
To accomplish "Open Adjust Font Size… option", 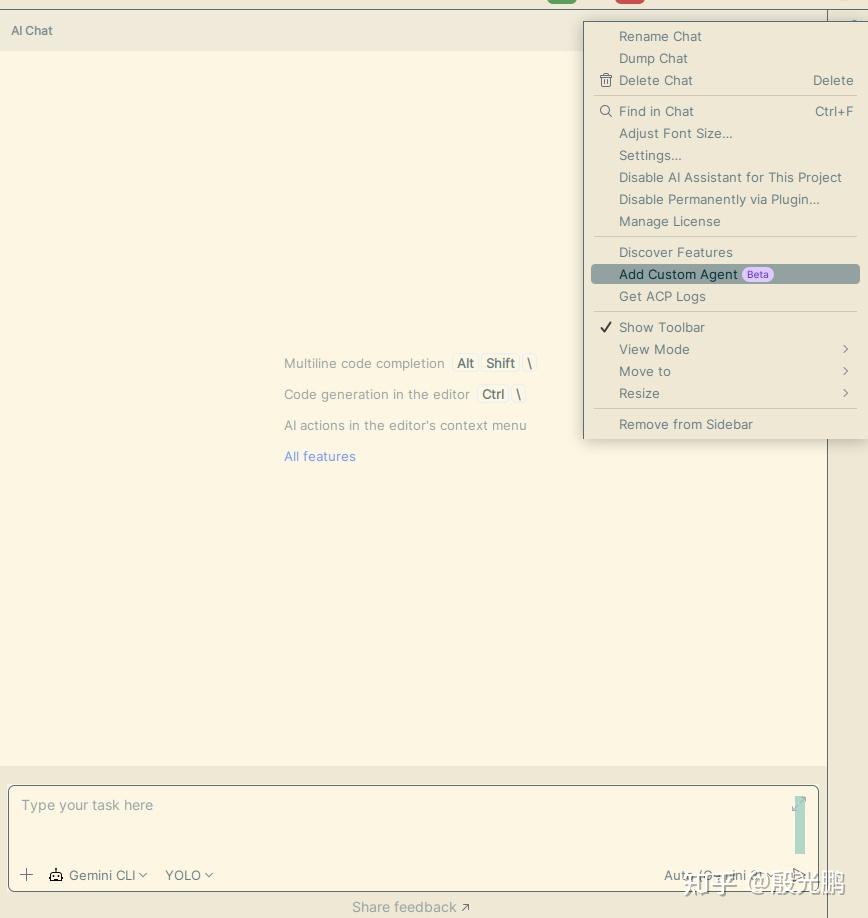I will pos(725,133).
